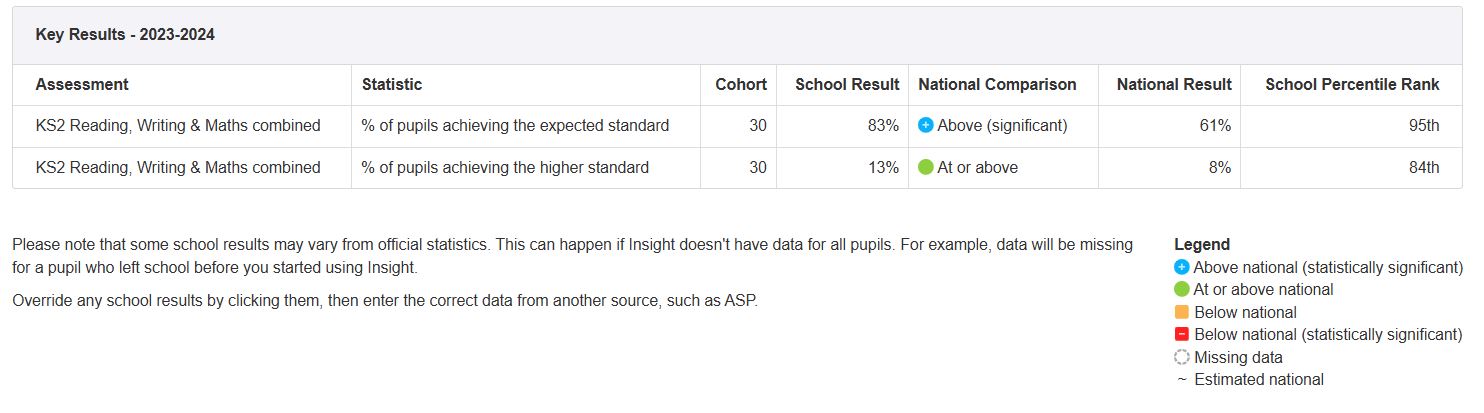Image resolution: width=1484 pixels, height=413 pixels.
Task: Select the Assessment column header
Action: [82, 85]
